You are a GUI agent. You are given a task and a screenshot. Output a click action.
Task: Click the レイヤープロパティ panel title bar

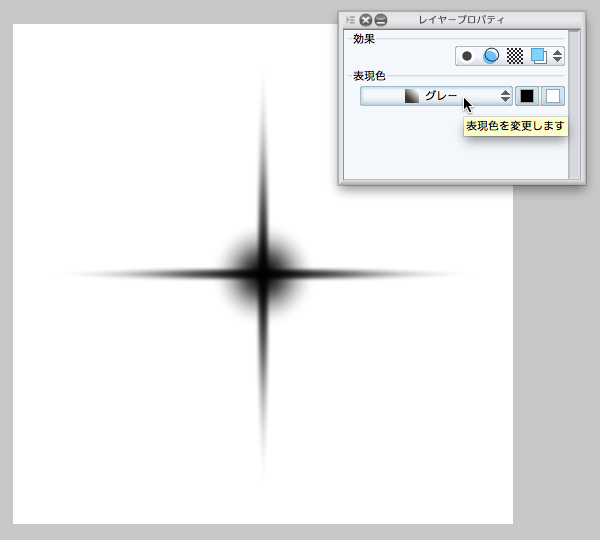[x=462, y=20]
